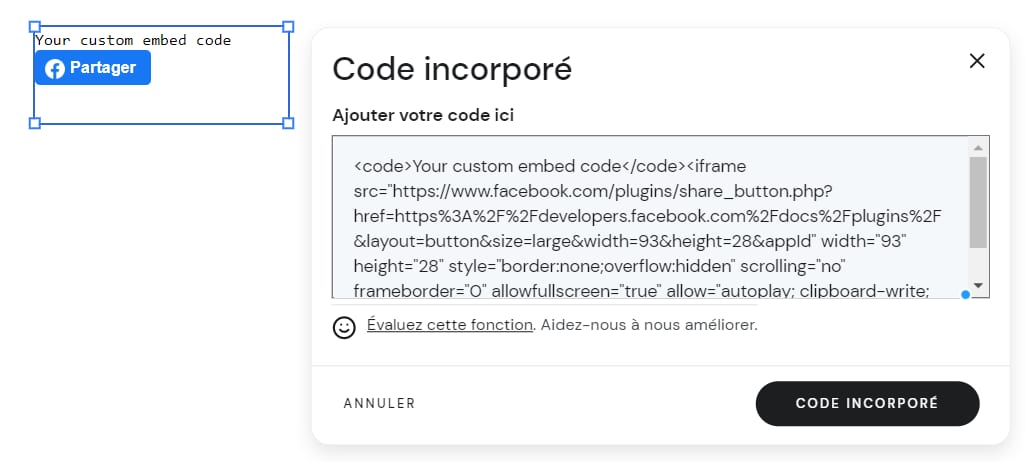
Task: Grab the bottom-right resize handle of embed
Action: 289,123
